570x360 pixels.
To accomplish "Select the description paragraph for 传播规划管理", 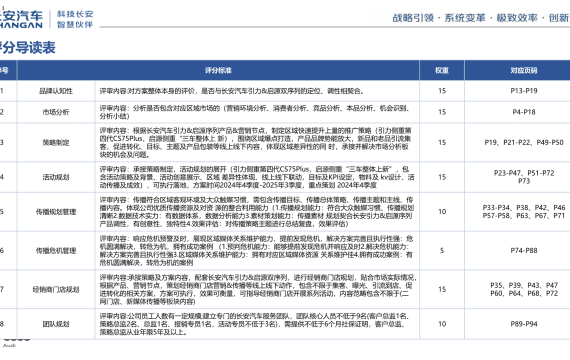I will (x=257, y=212).
